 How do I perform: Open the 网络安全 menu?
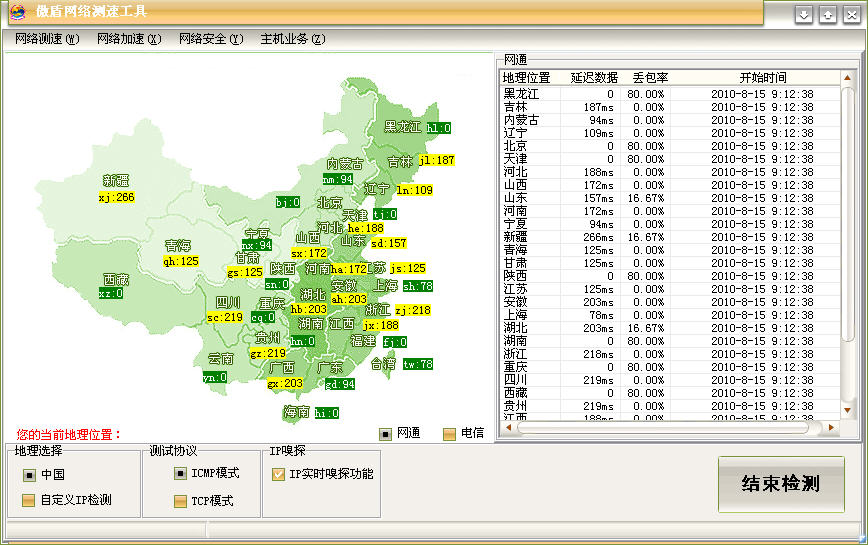click(210, 39)
